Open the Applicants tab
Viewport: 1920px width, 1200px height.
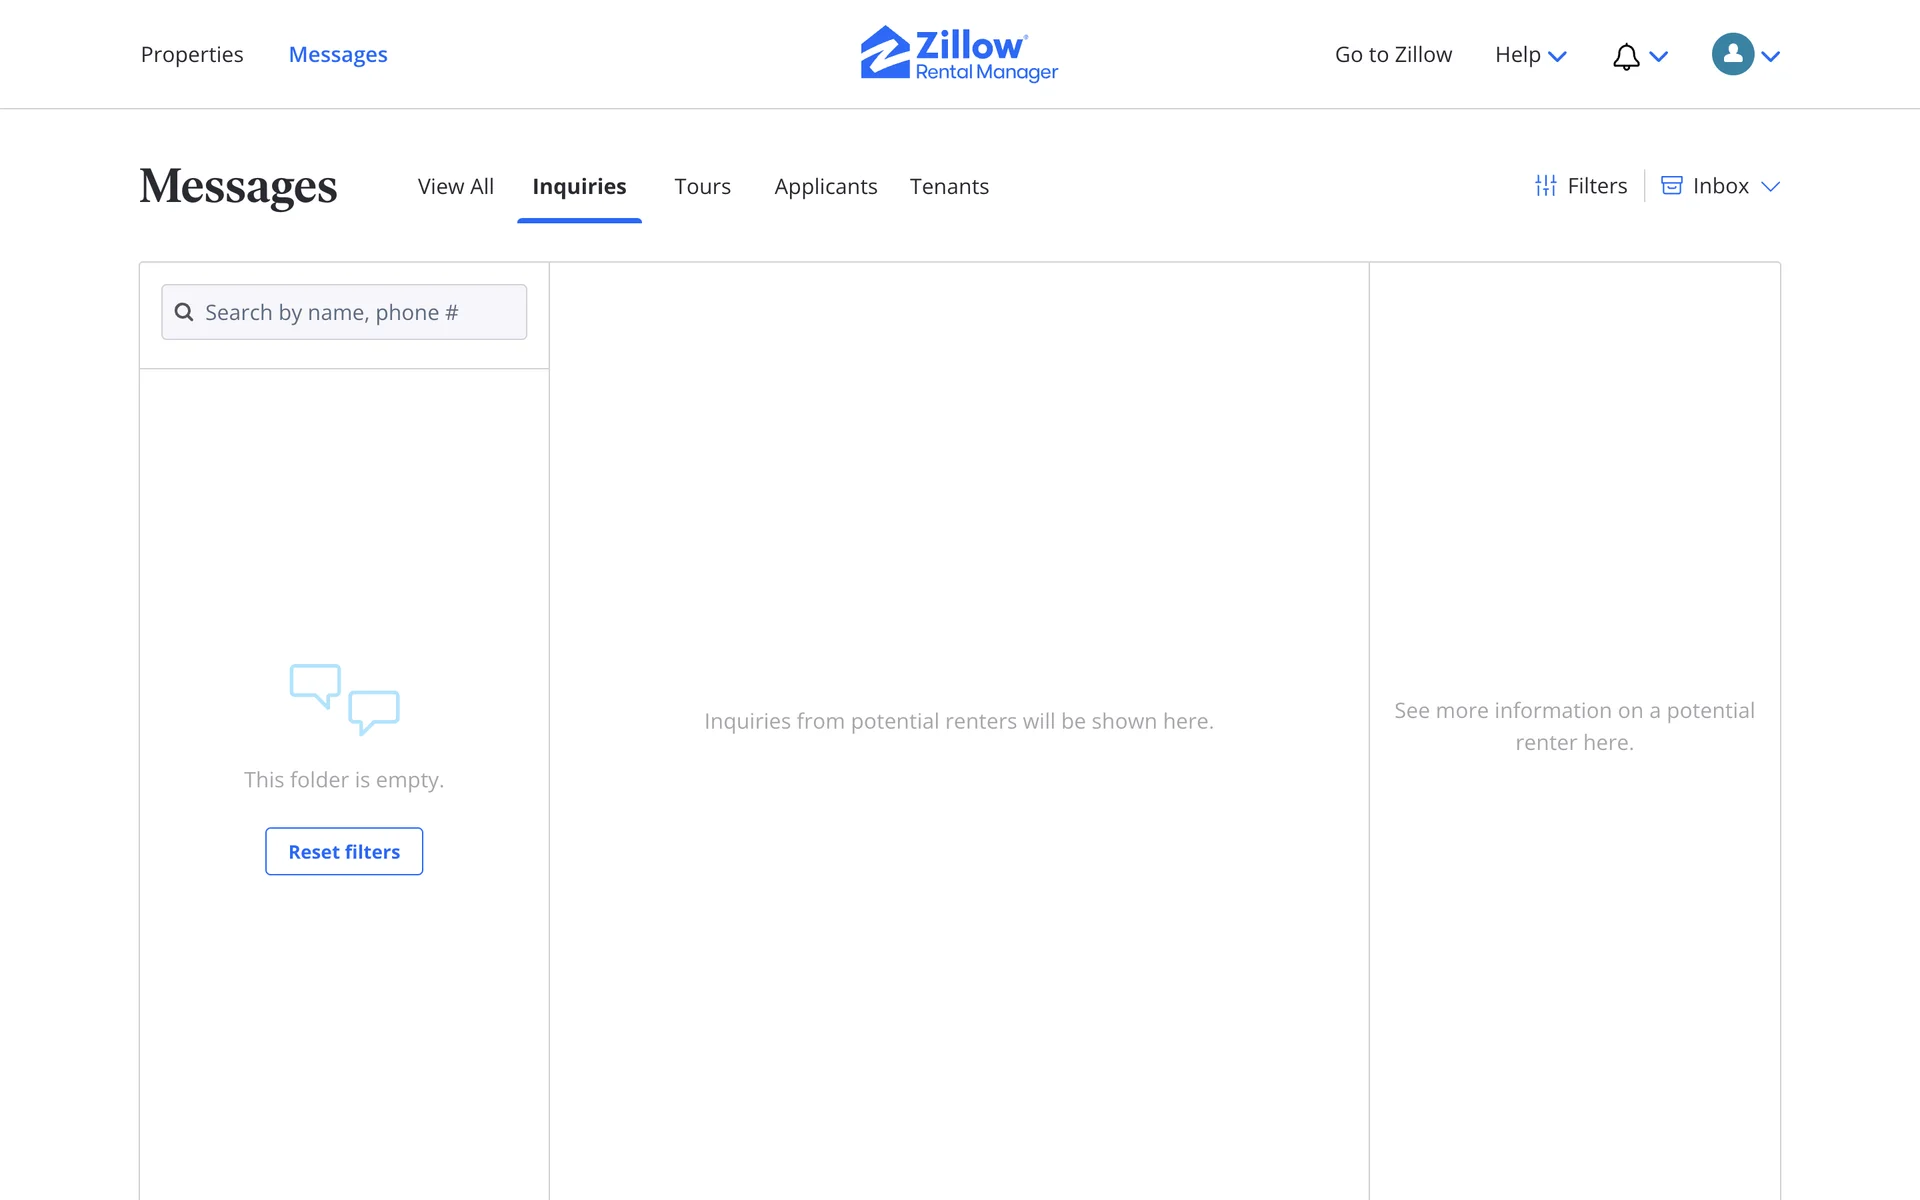pos(825,187)
